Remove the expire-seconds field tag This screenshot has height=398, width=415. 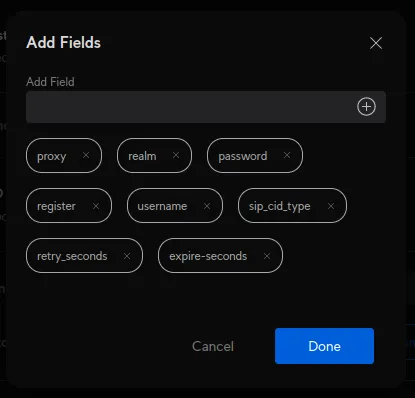tap(267, 256)
